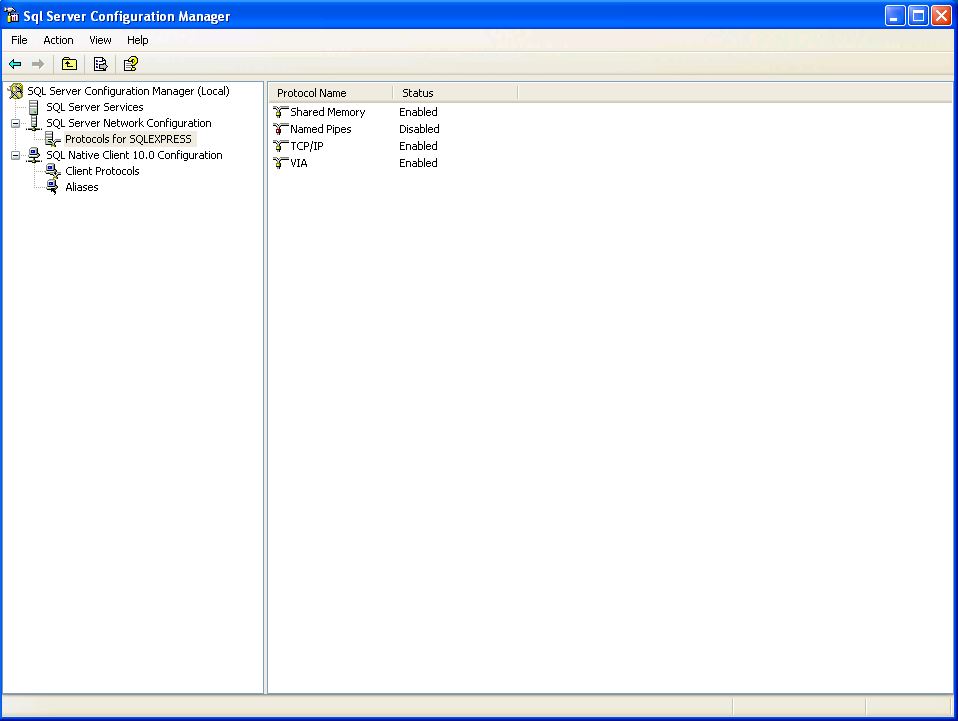Select the root SQL Server Configuration Manager (Local) node

[128, 91]
